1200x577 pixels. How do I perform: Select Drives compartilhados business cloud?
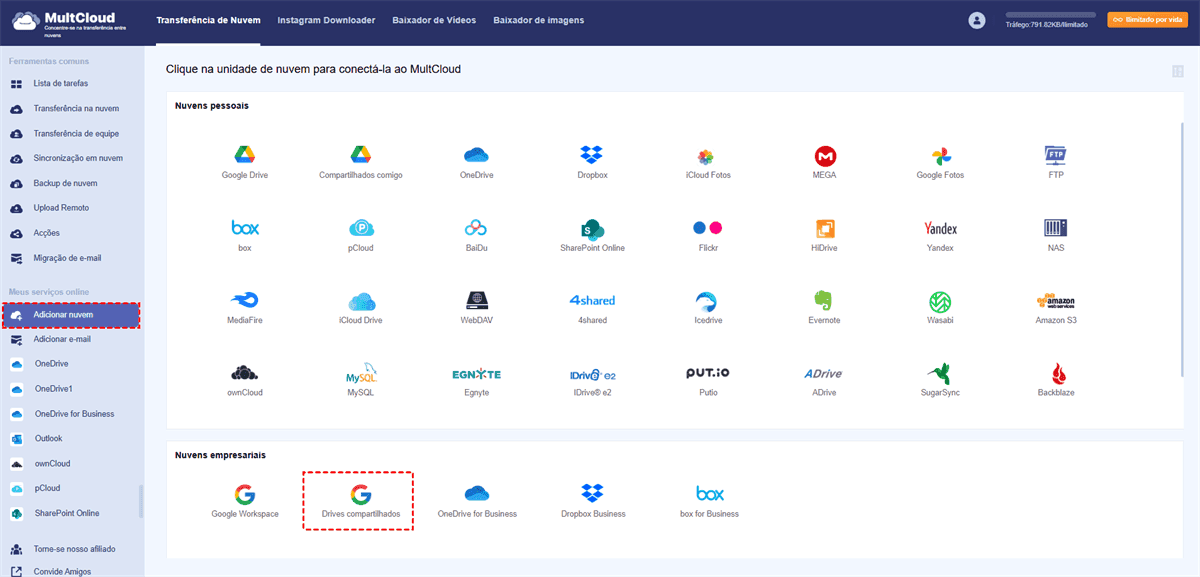360,496
